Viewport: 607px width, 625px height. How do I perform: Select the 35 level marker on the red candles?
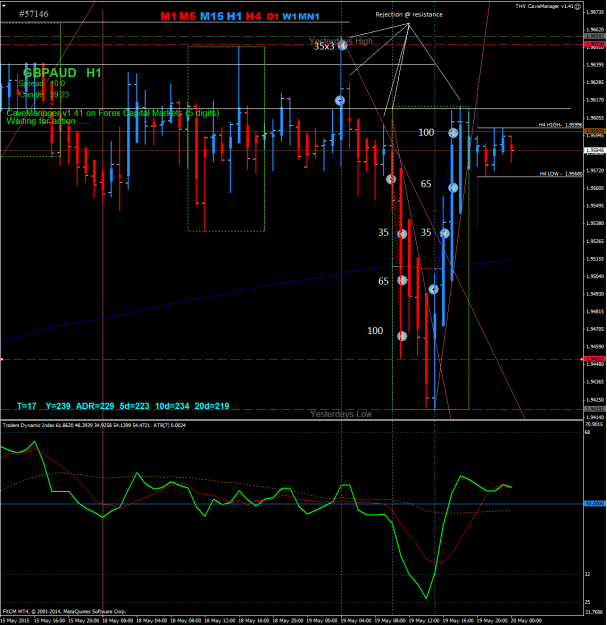(x=402, y=234)
